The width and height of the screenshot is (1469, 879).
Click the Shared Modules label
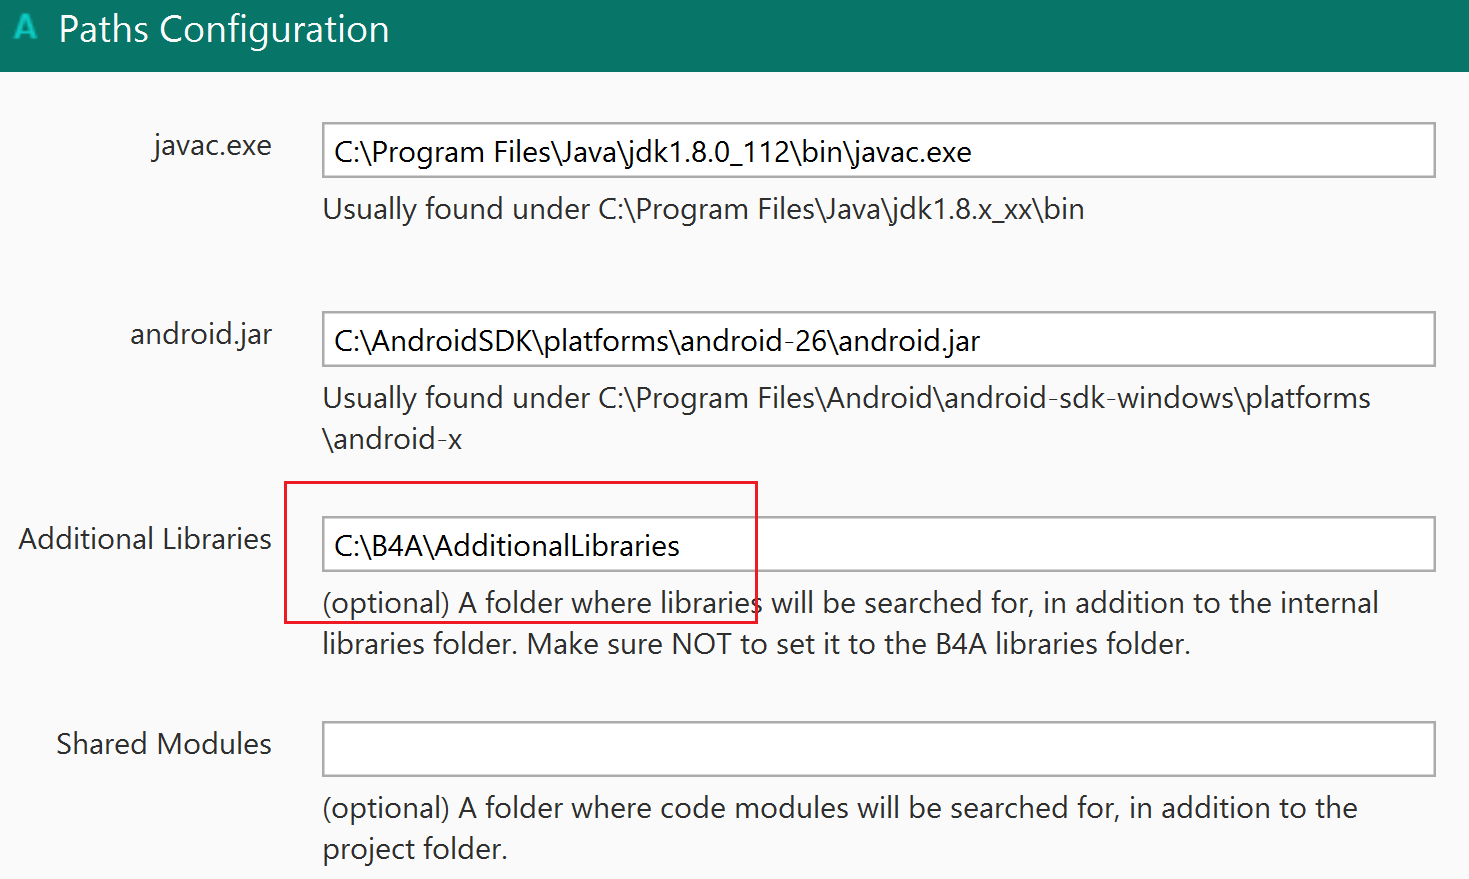164,744
